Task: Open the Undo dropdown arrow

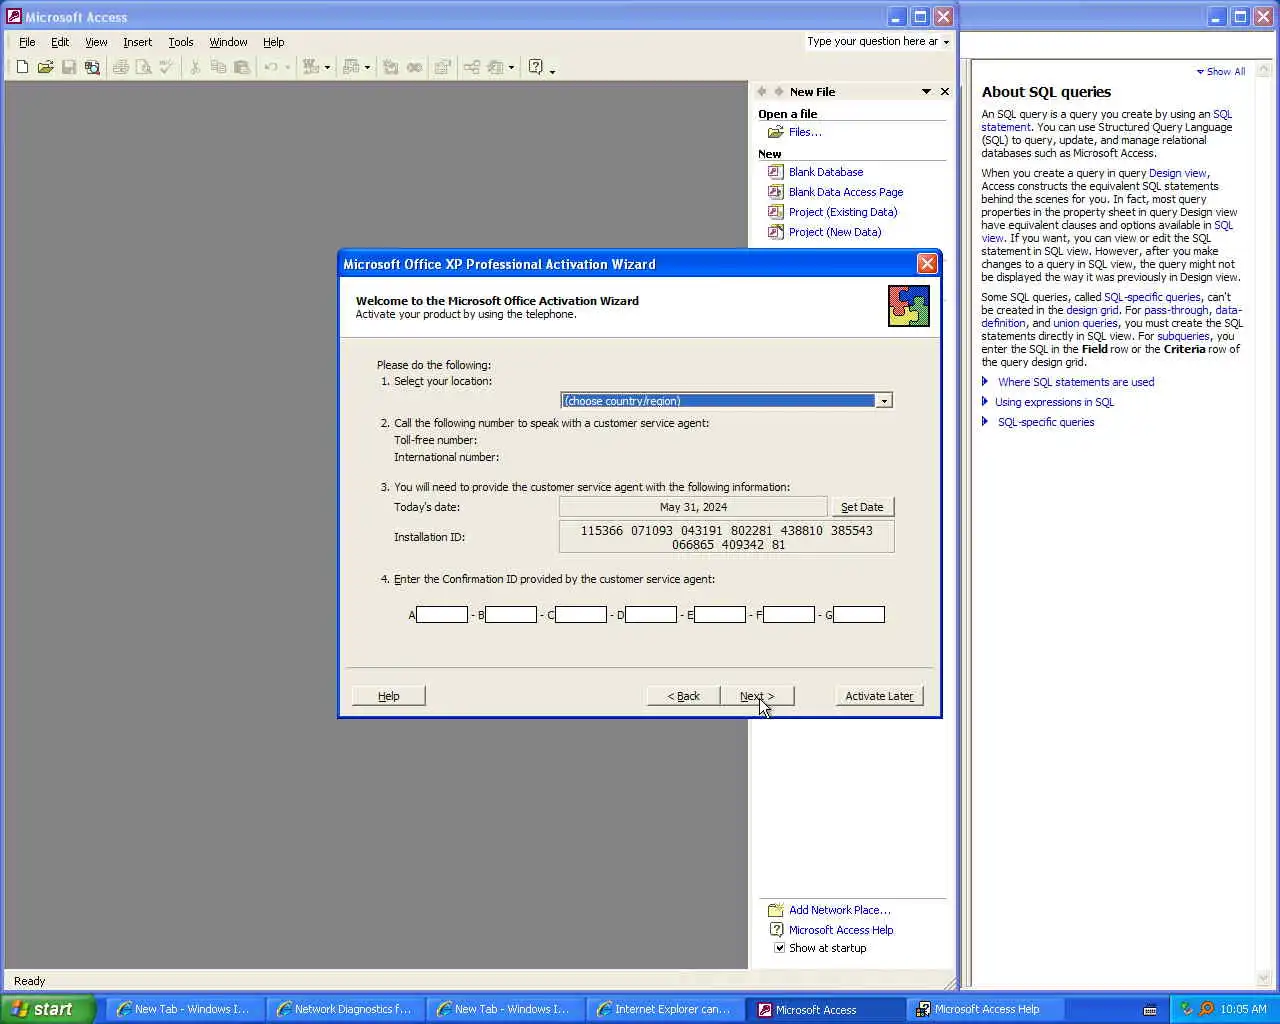Action: pos(288,67)
